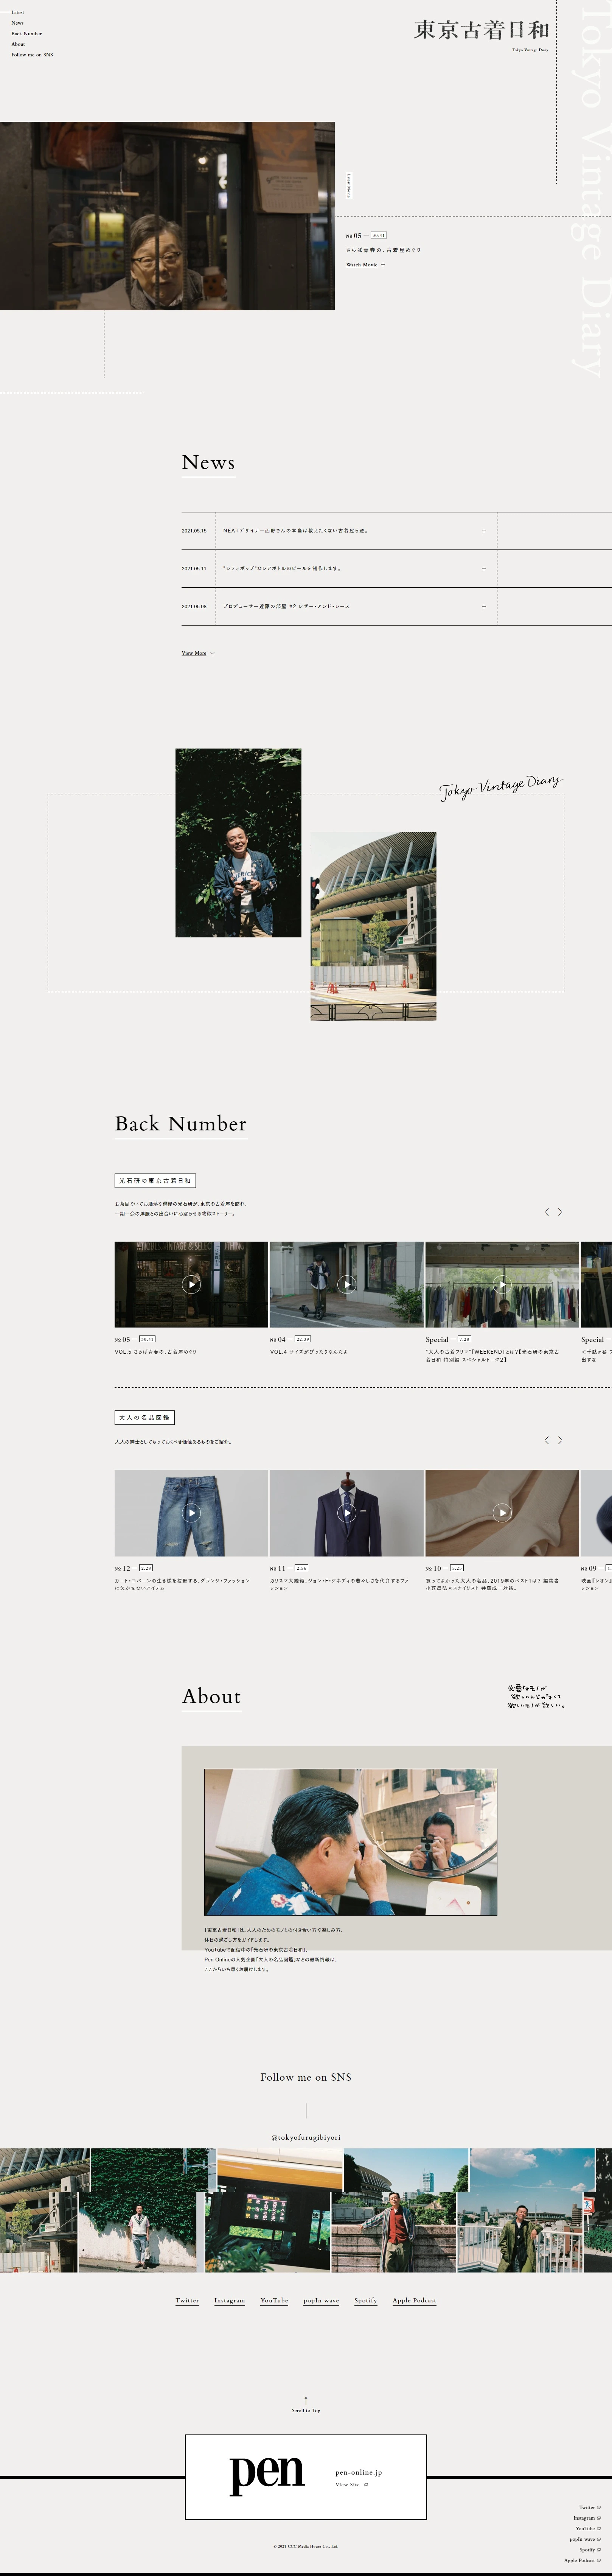Image resolution: width=612 pixels, height=2576 pixels.
Task: Select Follow me on SNS menu item
Action: point(32,55)
